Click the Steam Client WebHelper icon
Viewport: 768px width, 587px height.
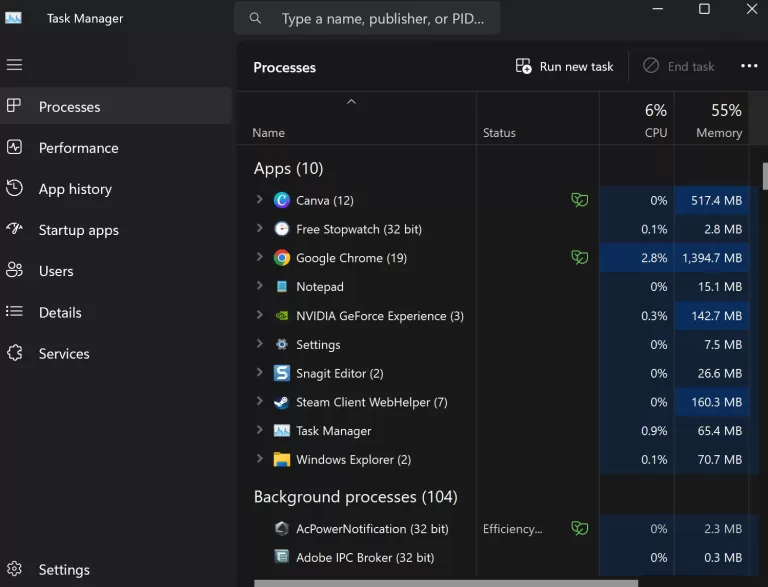pyautogui.click(x=282, y=402)
